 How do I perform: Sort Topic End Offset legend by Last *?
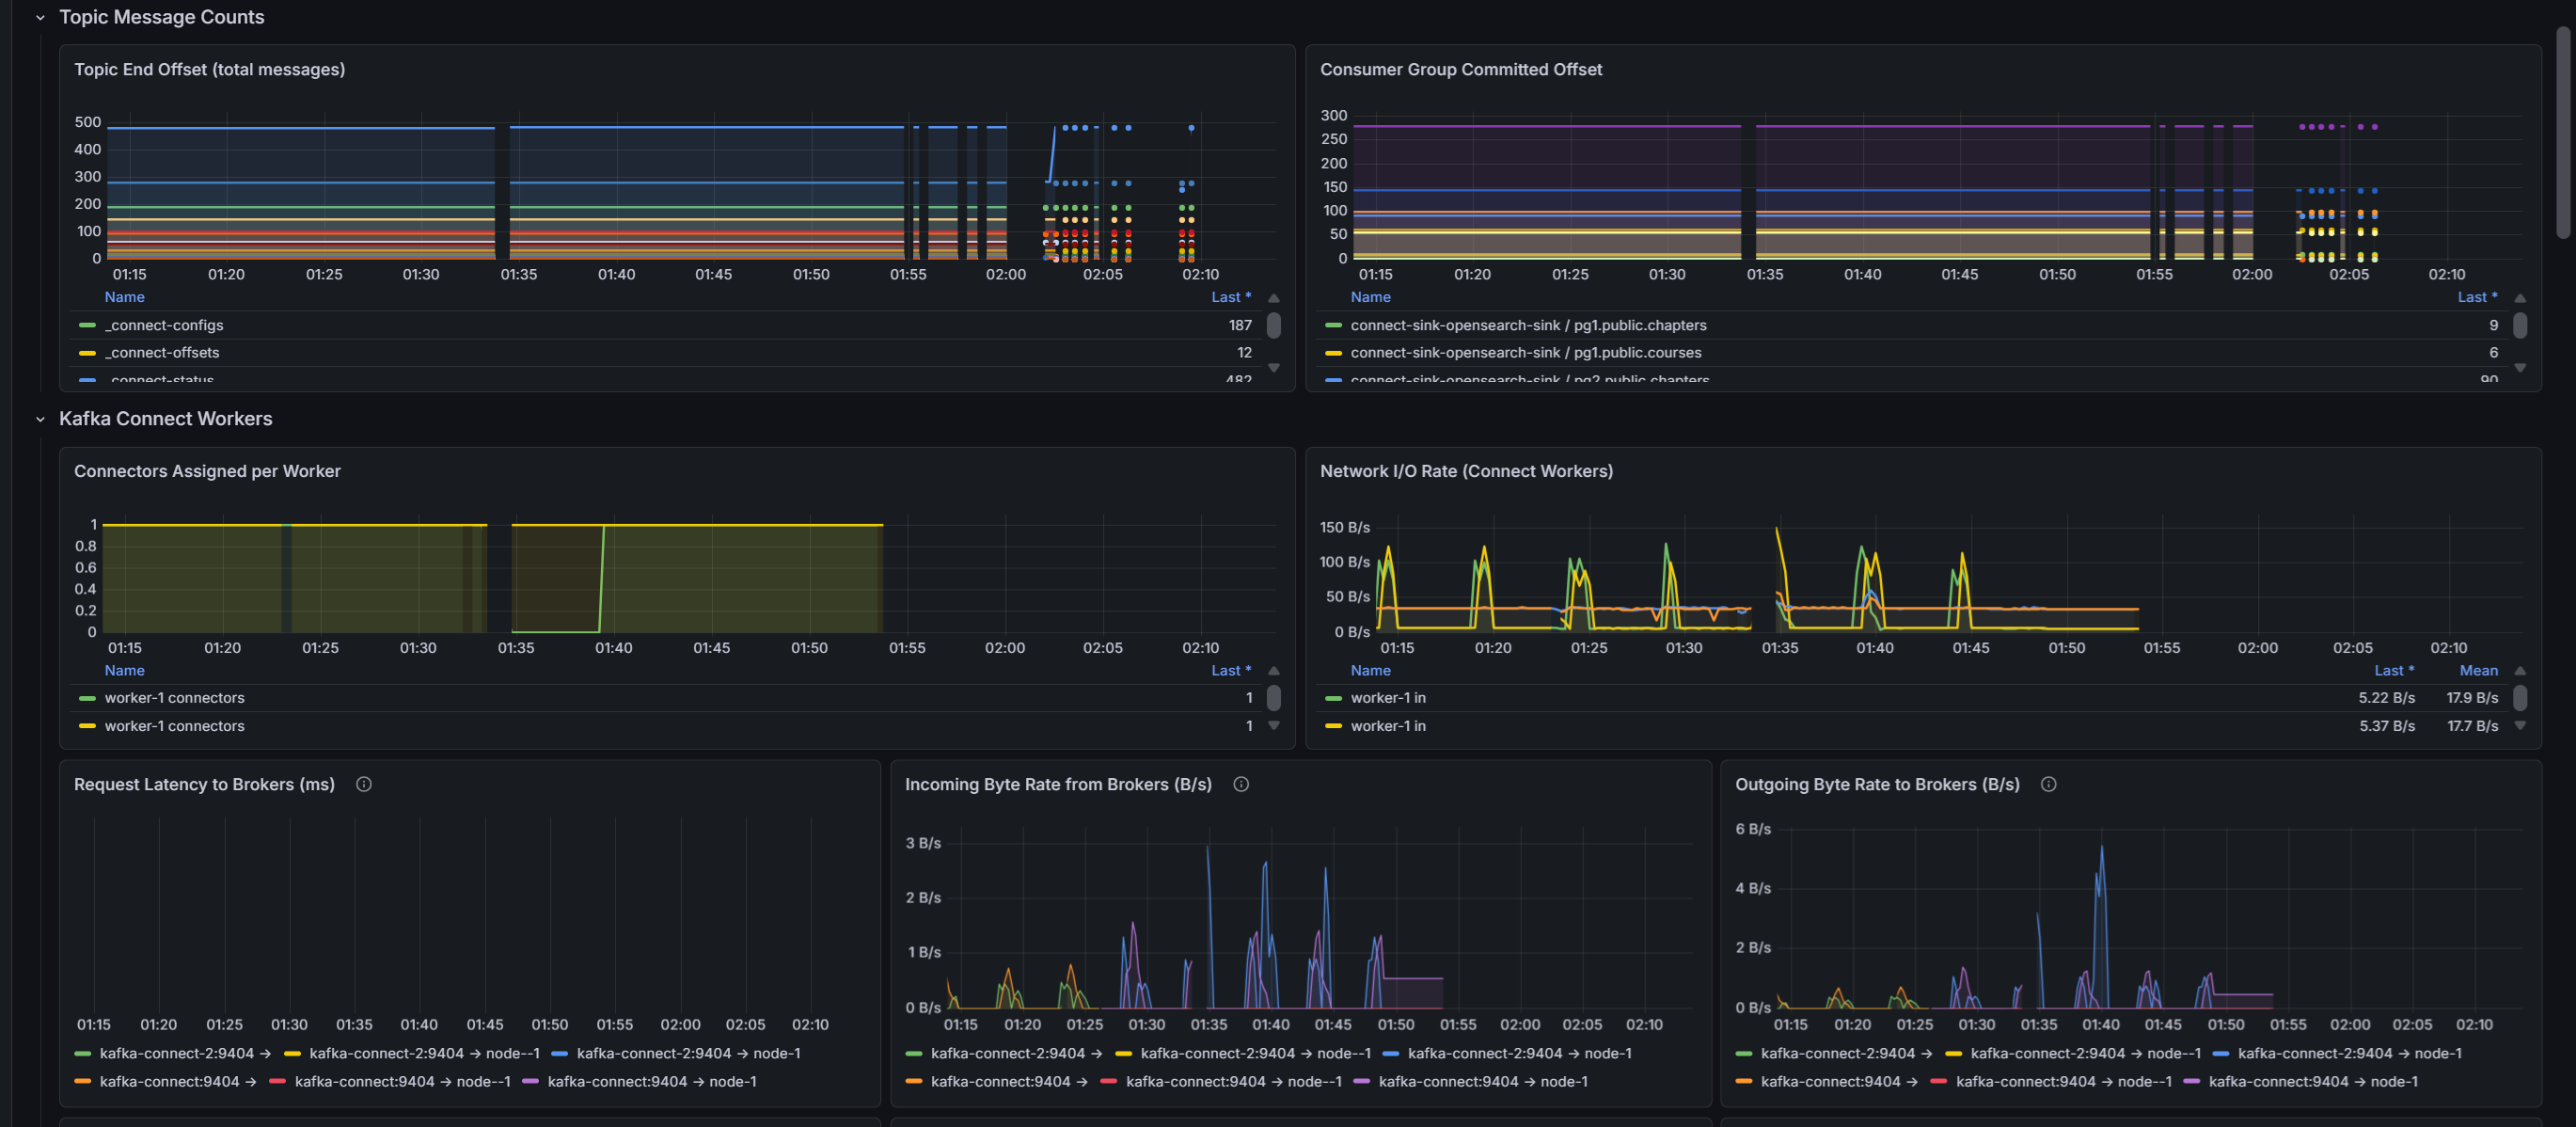[x=1231, y=297]
